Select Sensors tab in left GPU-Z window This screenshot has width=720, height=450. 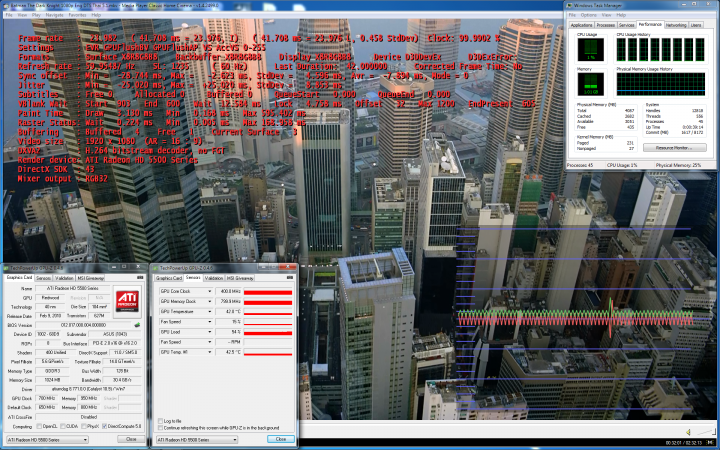pyautogui.click(x=43, y=278)
